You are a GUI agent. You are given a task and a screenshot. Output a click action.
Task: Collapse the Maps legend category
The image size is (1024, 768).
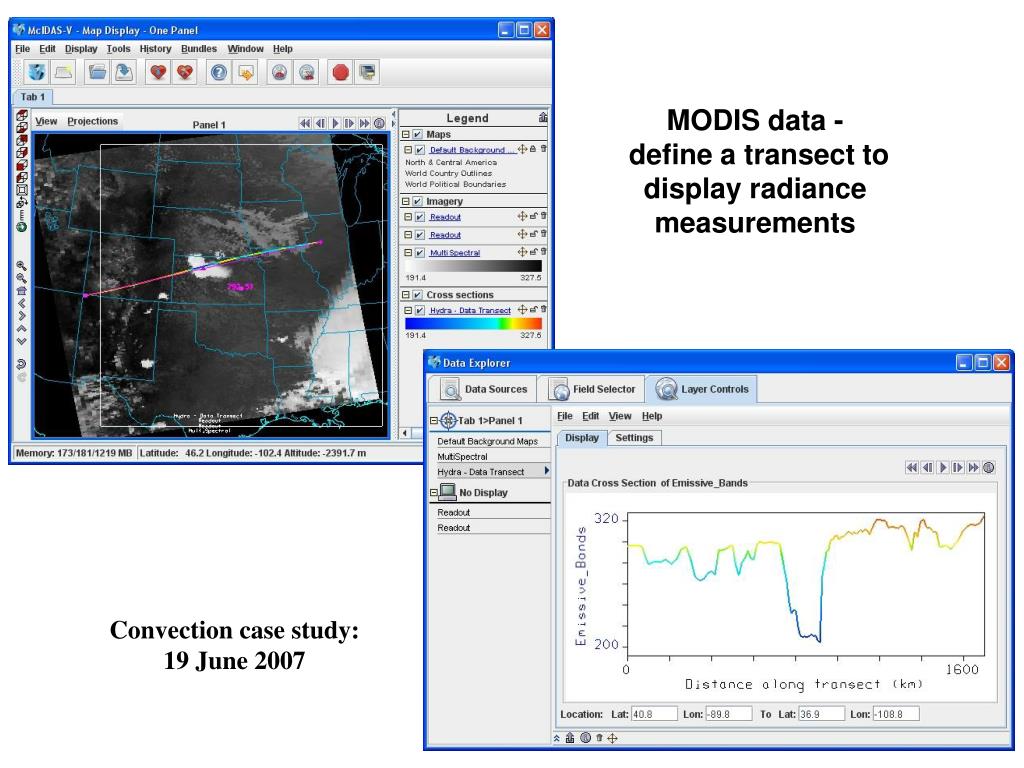406,134
